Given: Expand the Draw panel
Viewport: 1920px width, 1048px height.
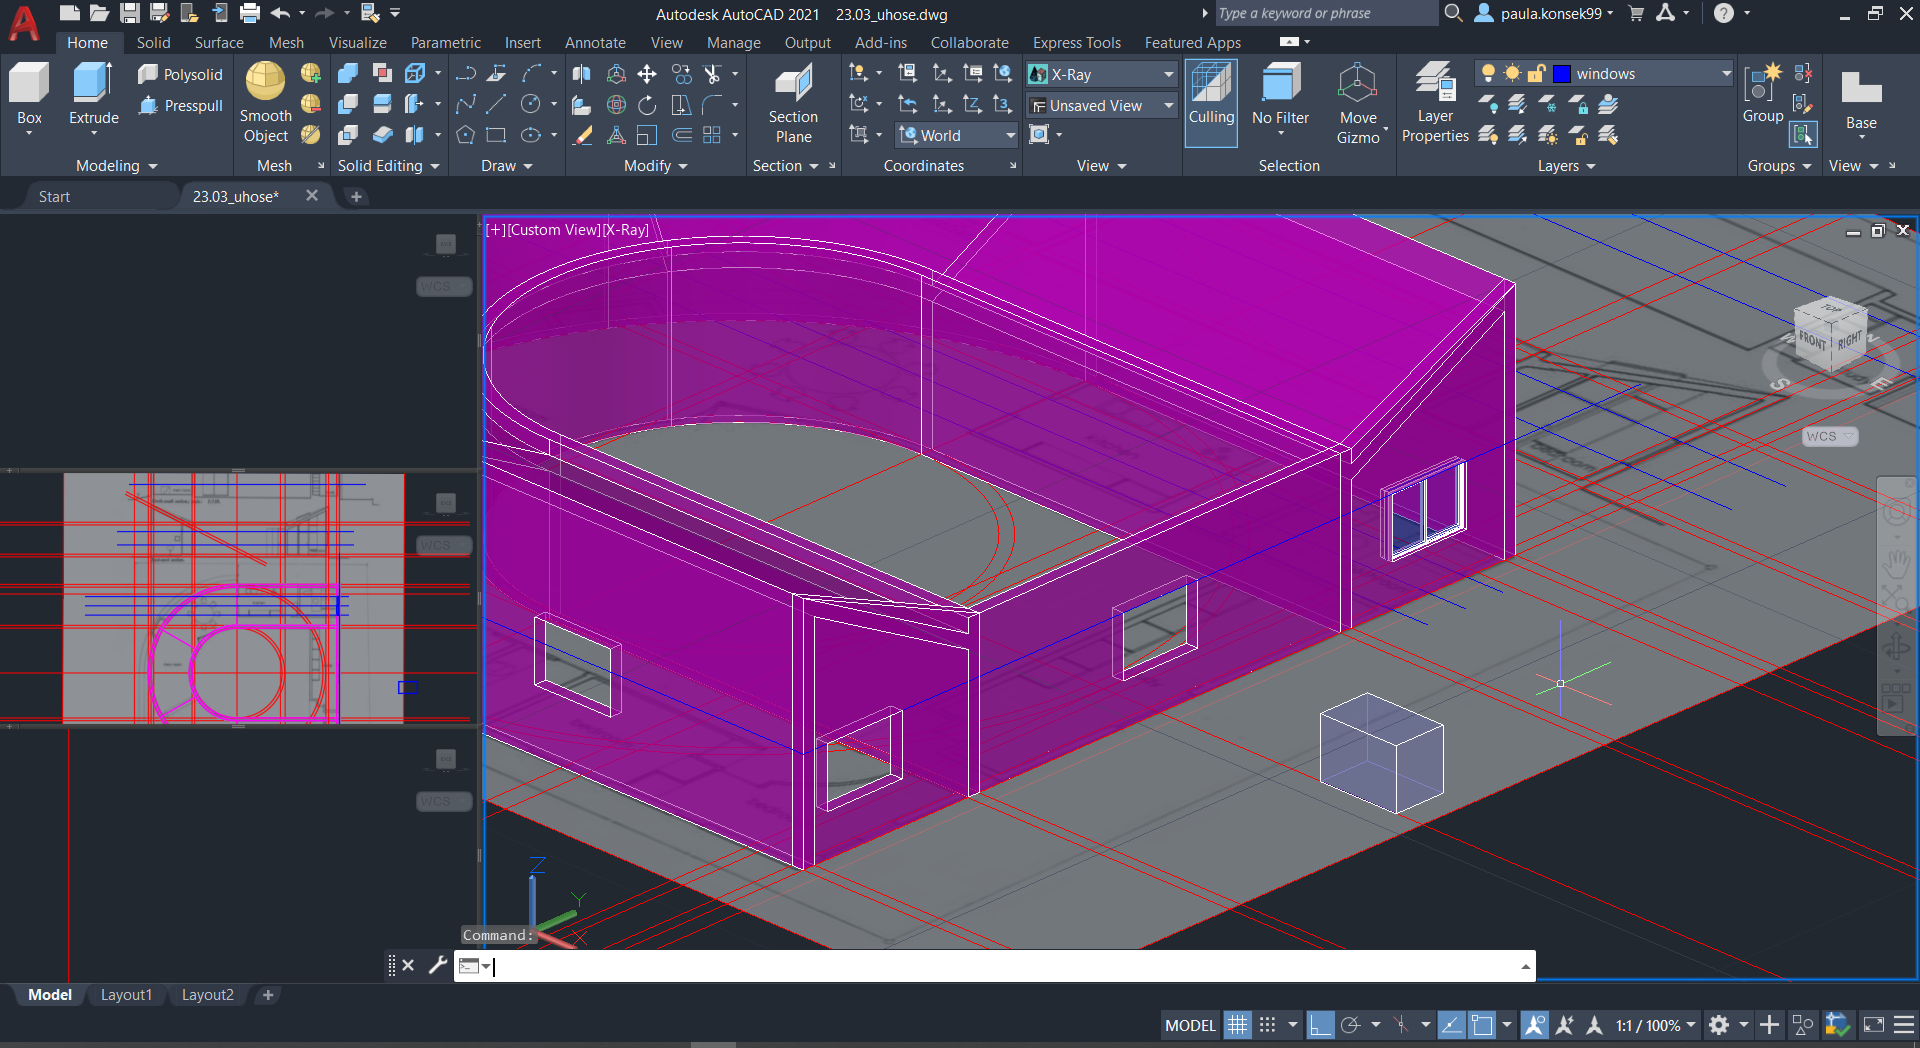Looking at the screenshot, I should (506, 166).
